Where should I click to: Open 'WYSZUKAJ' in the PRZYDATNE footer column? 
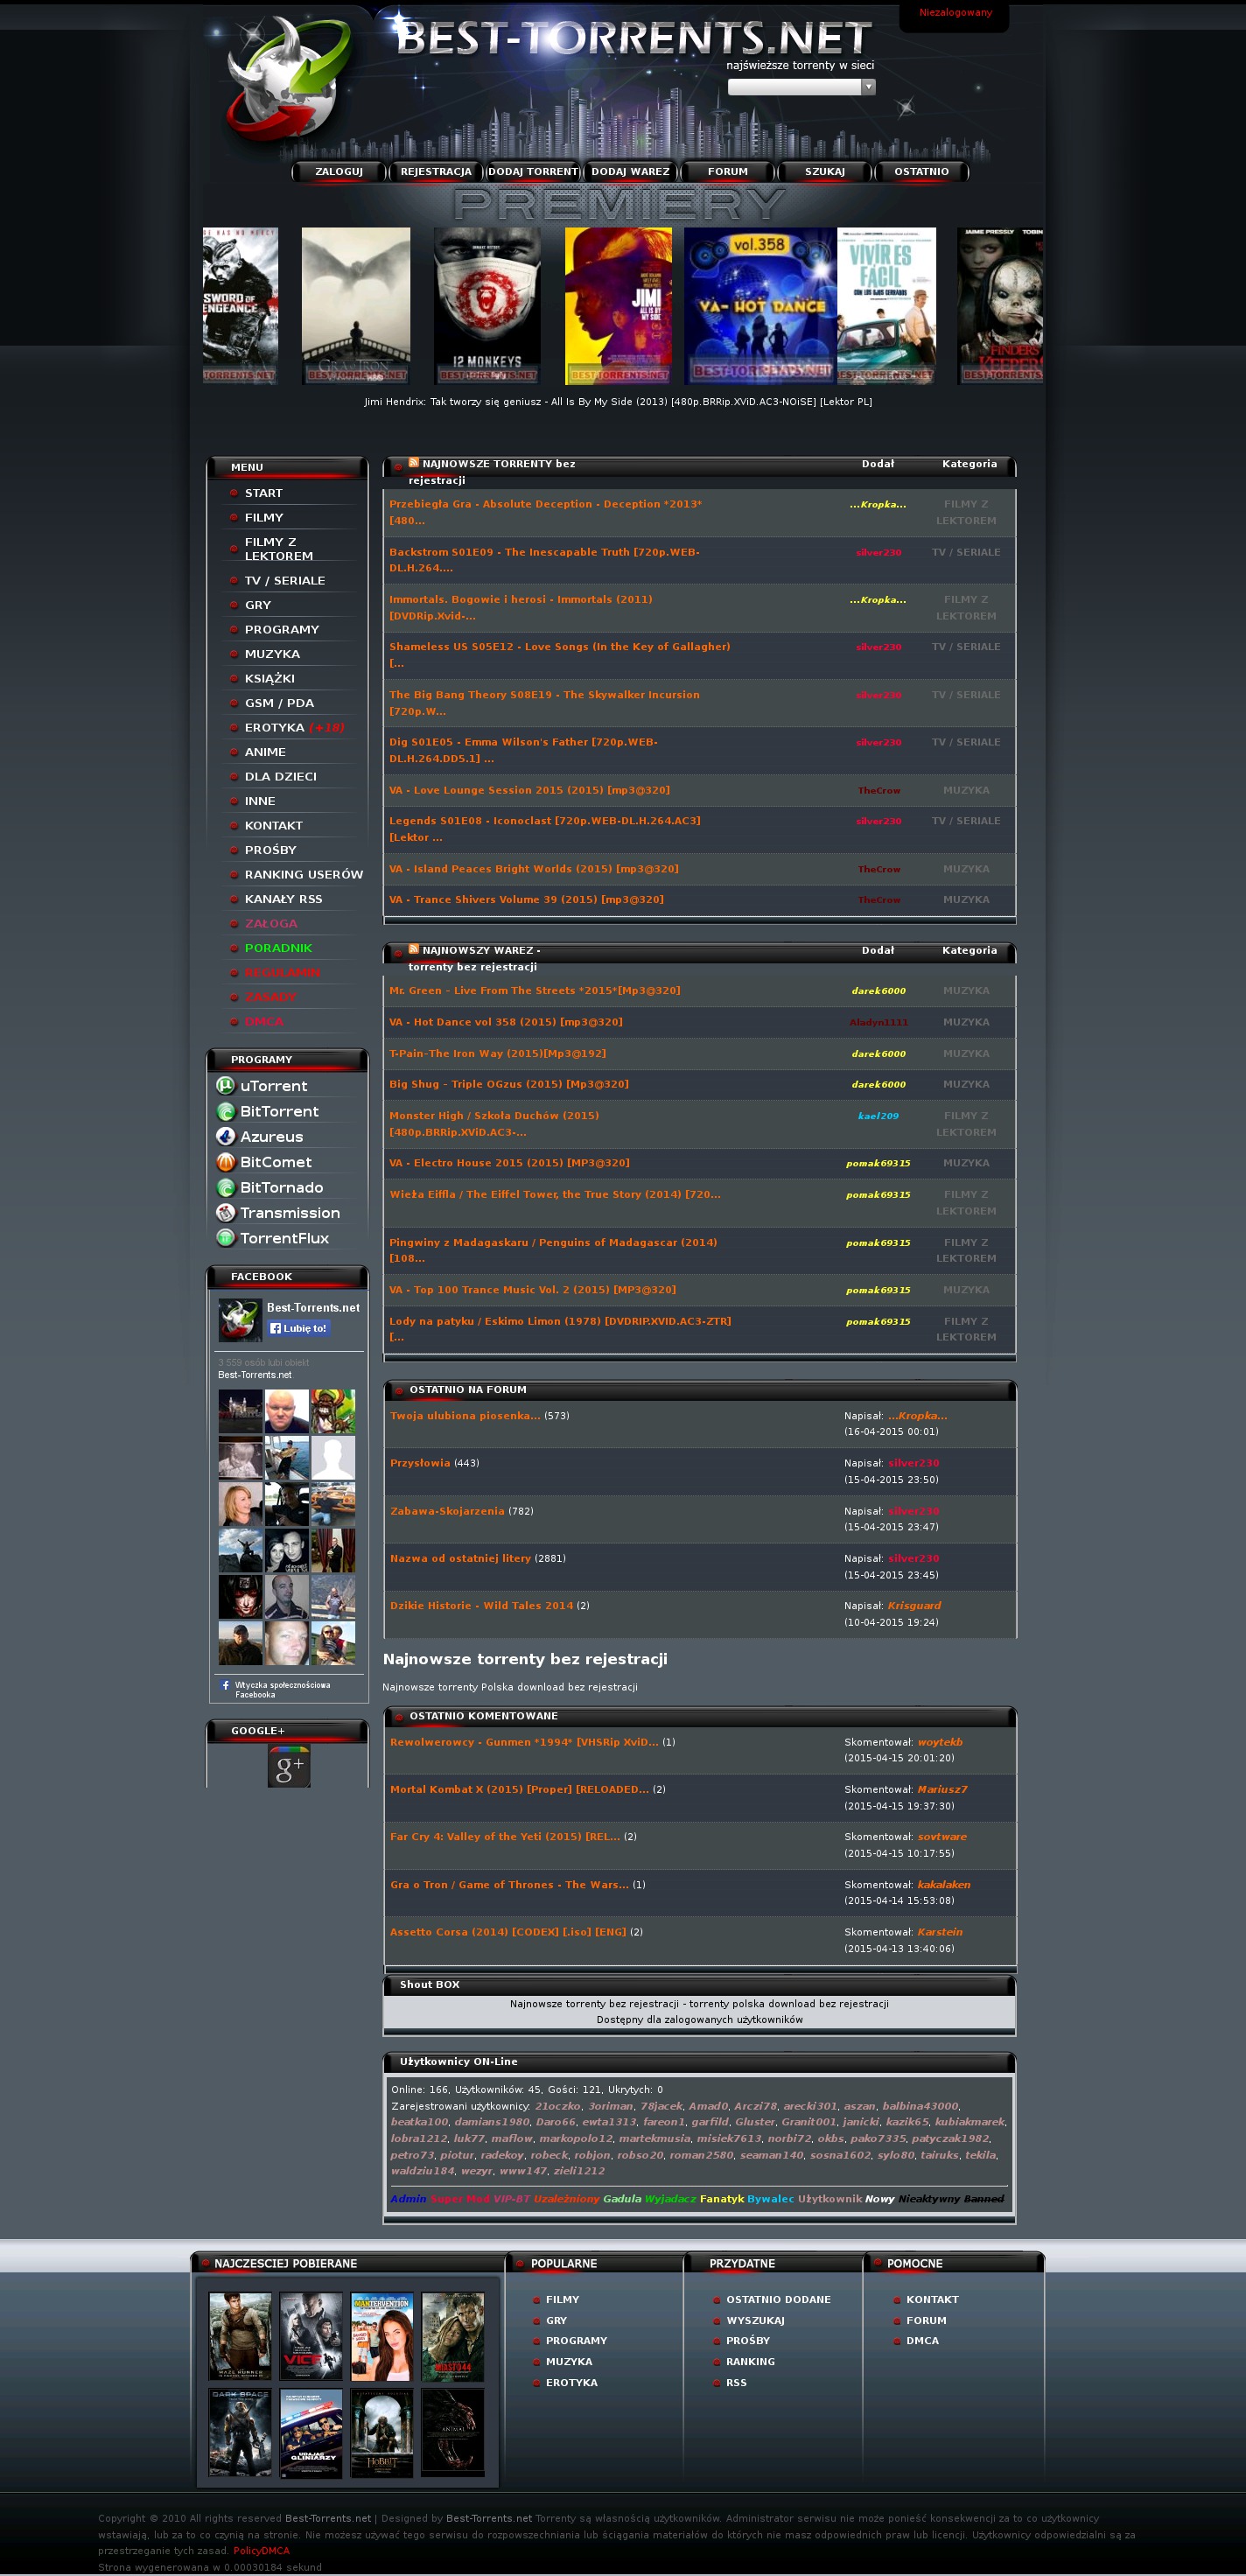click(x=755, y=2320)
